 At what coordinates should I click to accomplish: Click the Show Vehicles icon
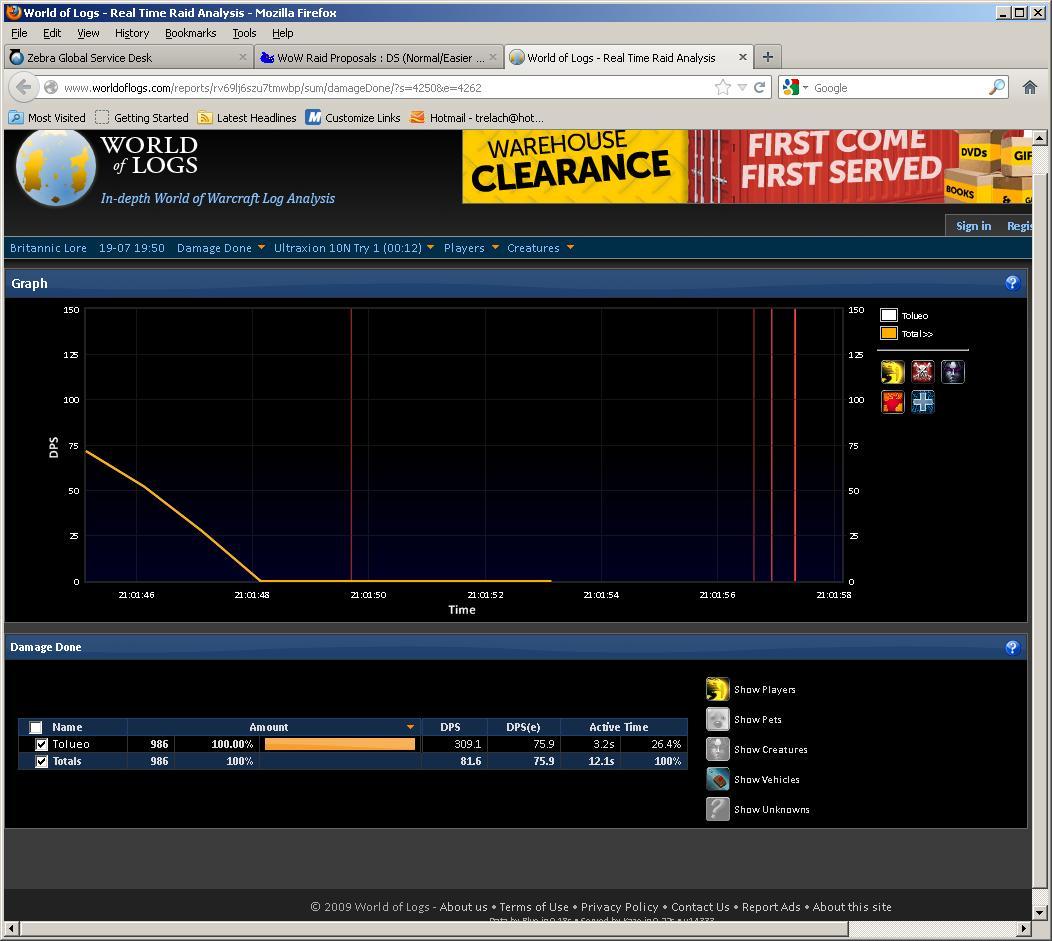pyautogui.click(x=718, y=779)
